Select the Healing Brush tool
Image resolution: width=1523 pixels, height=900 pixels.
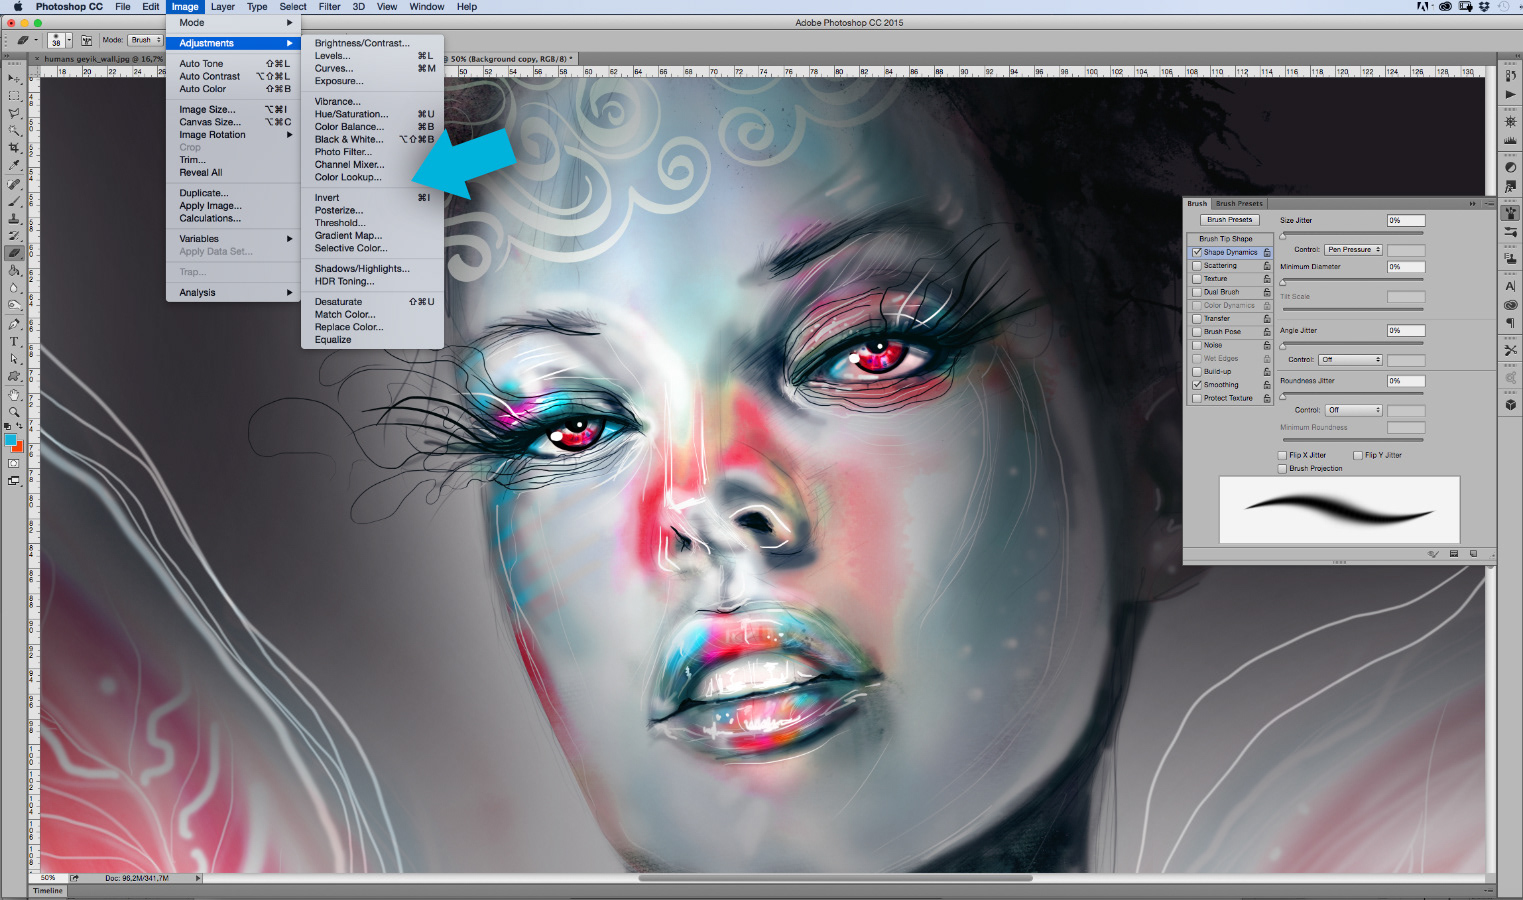point(14,184)
